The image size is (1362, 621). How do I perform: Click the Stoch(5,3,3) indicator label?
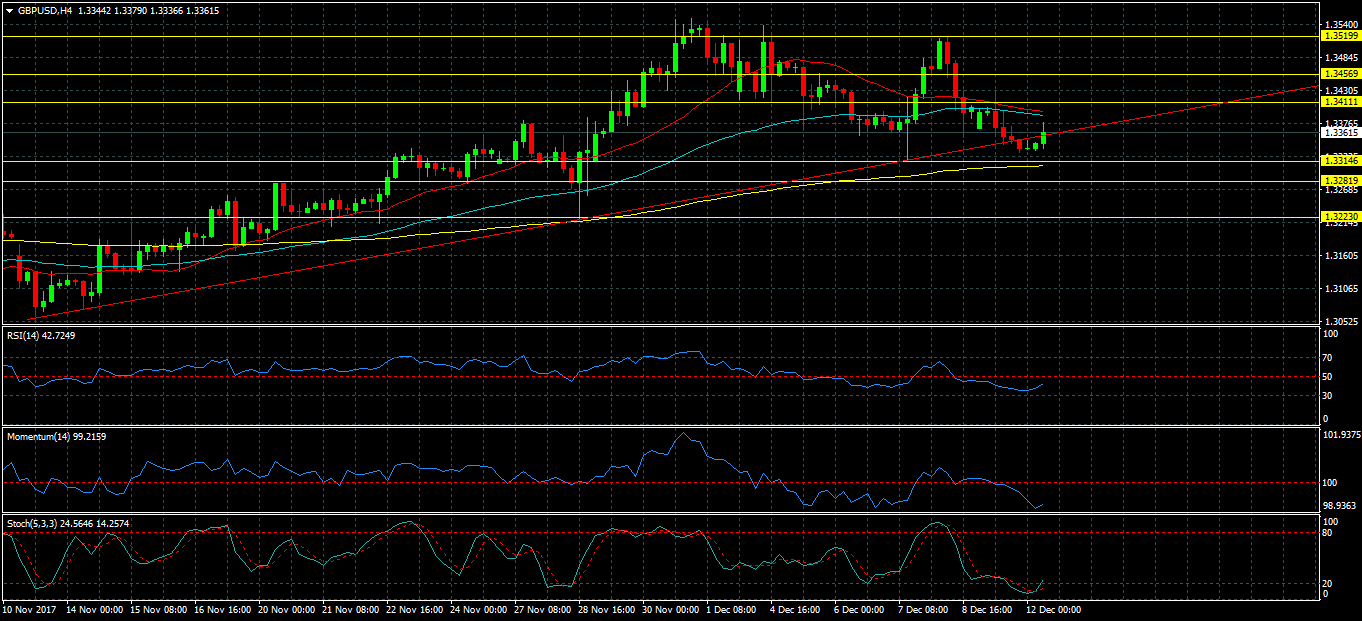click(x=68, y=523)
